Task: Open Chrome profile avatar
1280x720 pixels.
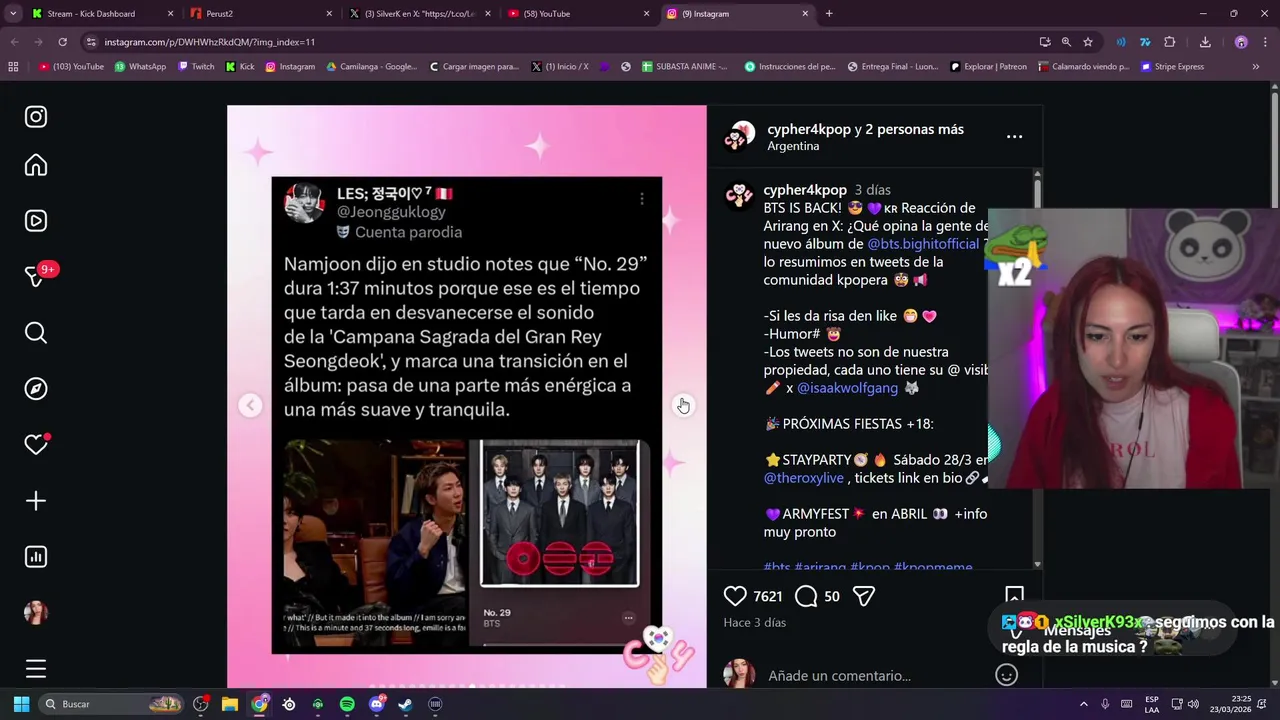Action: 1241,42
